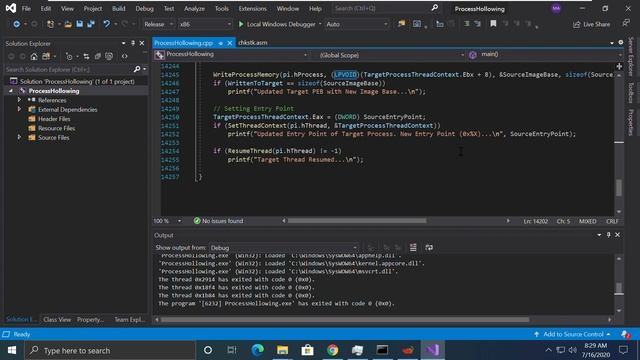Click the Clear All output icon

tap(413, 248)
